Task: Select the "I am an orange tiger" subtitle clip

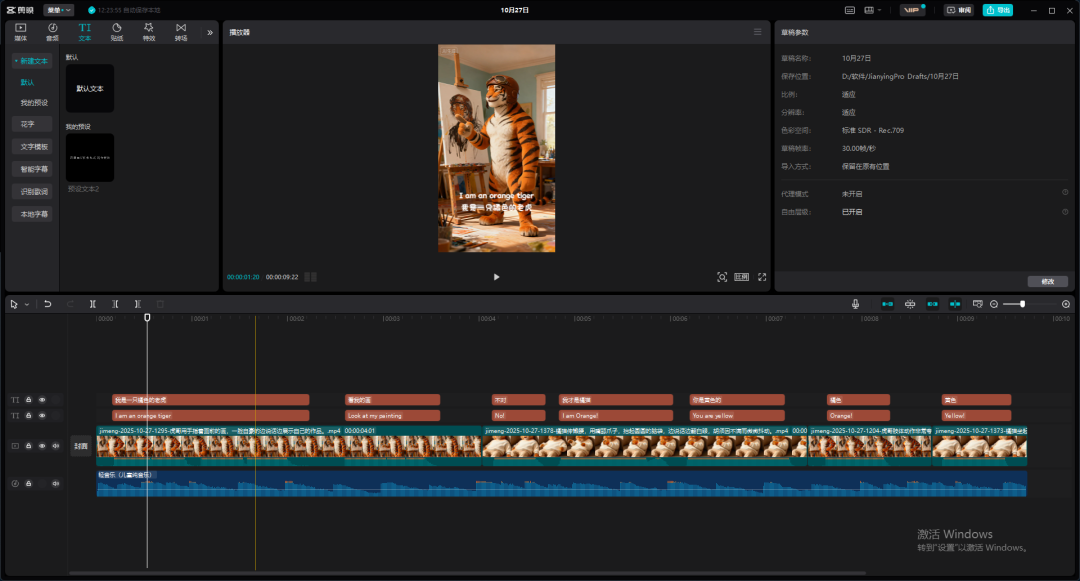Action: pyautogui.click(x=210, y=415)
